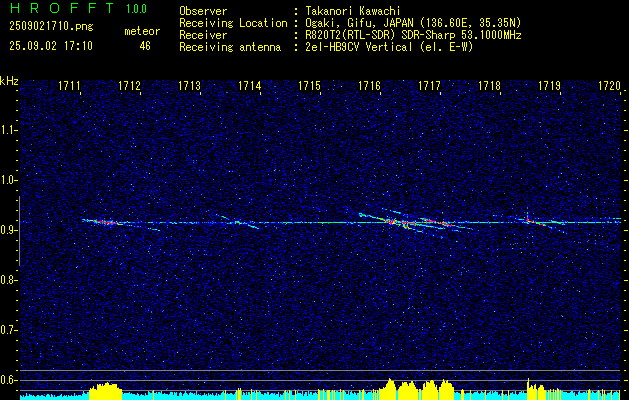Click time marker 1713

[189, 86]
